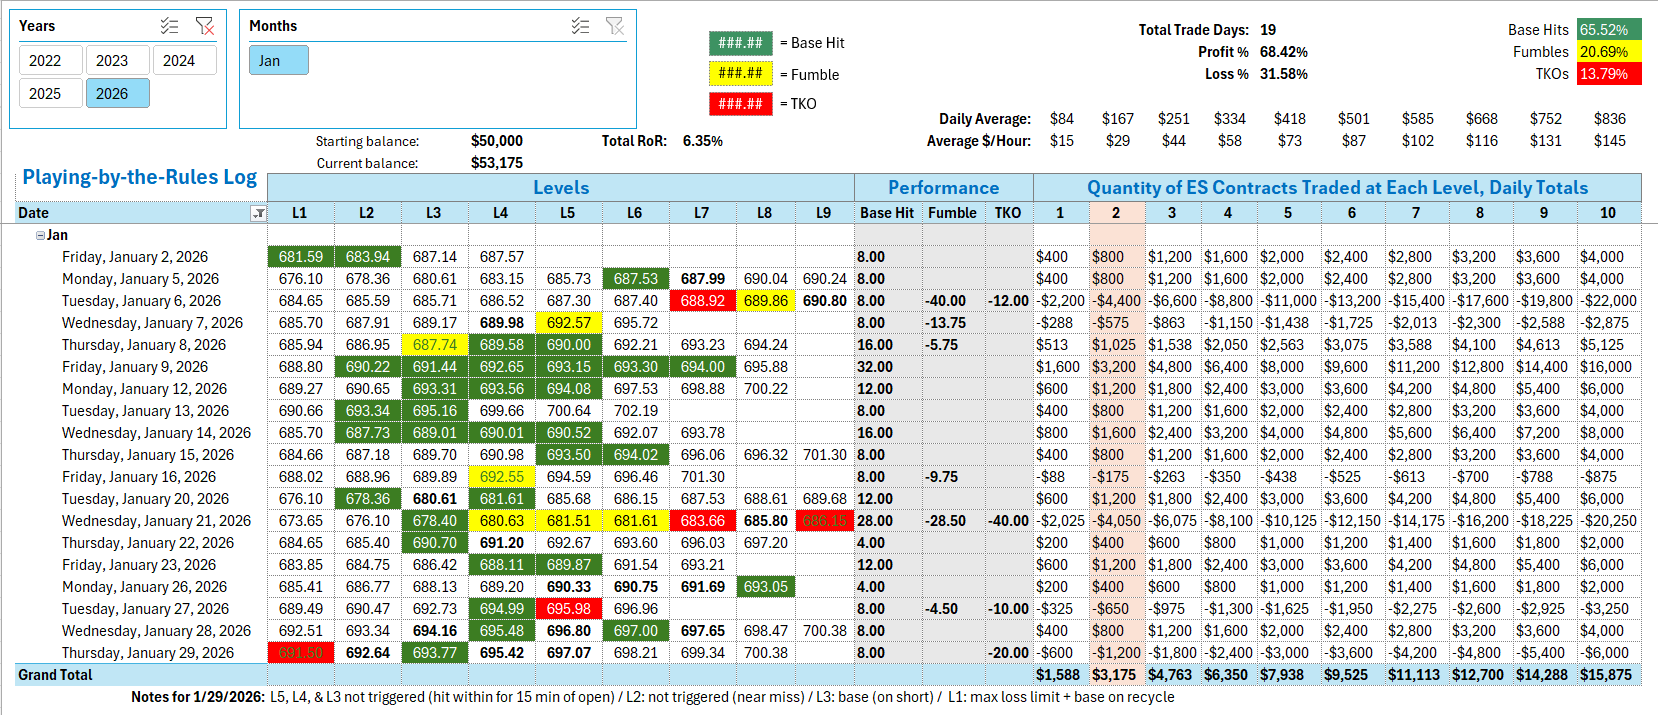Select the Levels header band
This screenshot has width=1658, height=715.
pyautogui.click(x=560, y=188)
